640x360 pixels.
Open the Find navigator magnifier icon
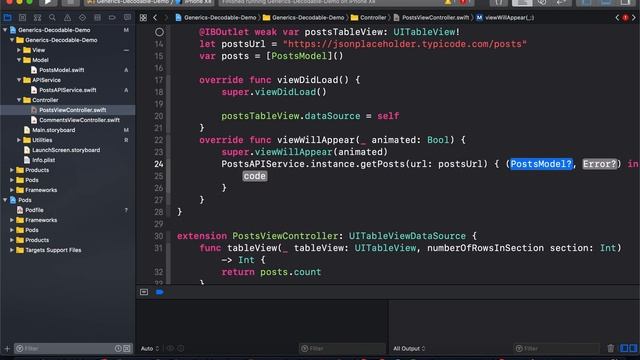pyautogui.click(x=52, y=18)
